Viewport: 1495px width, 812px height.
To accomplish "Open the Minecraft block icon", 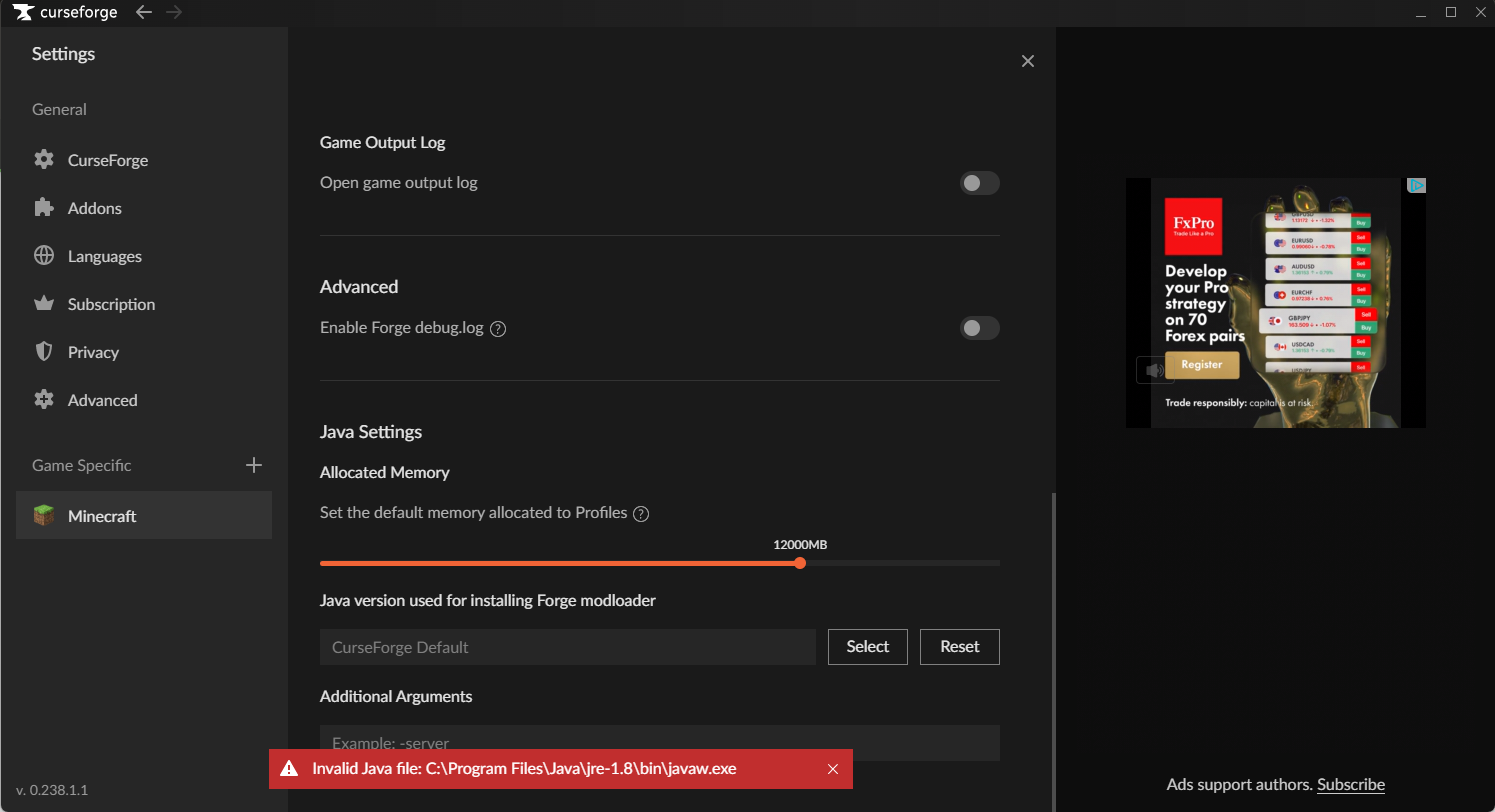I will 43,516.
